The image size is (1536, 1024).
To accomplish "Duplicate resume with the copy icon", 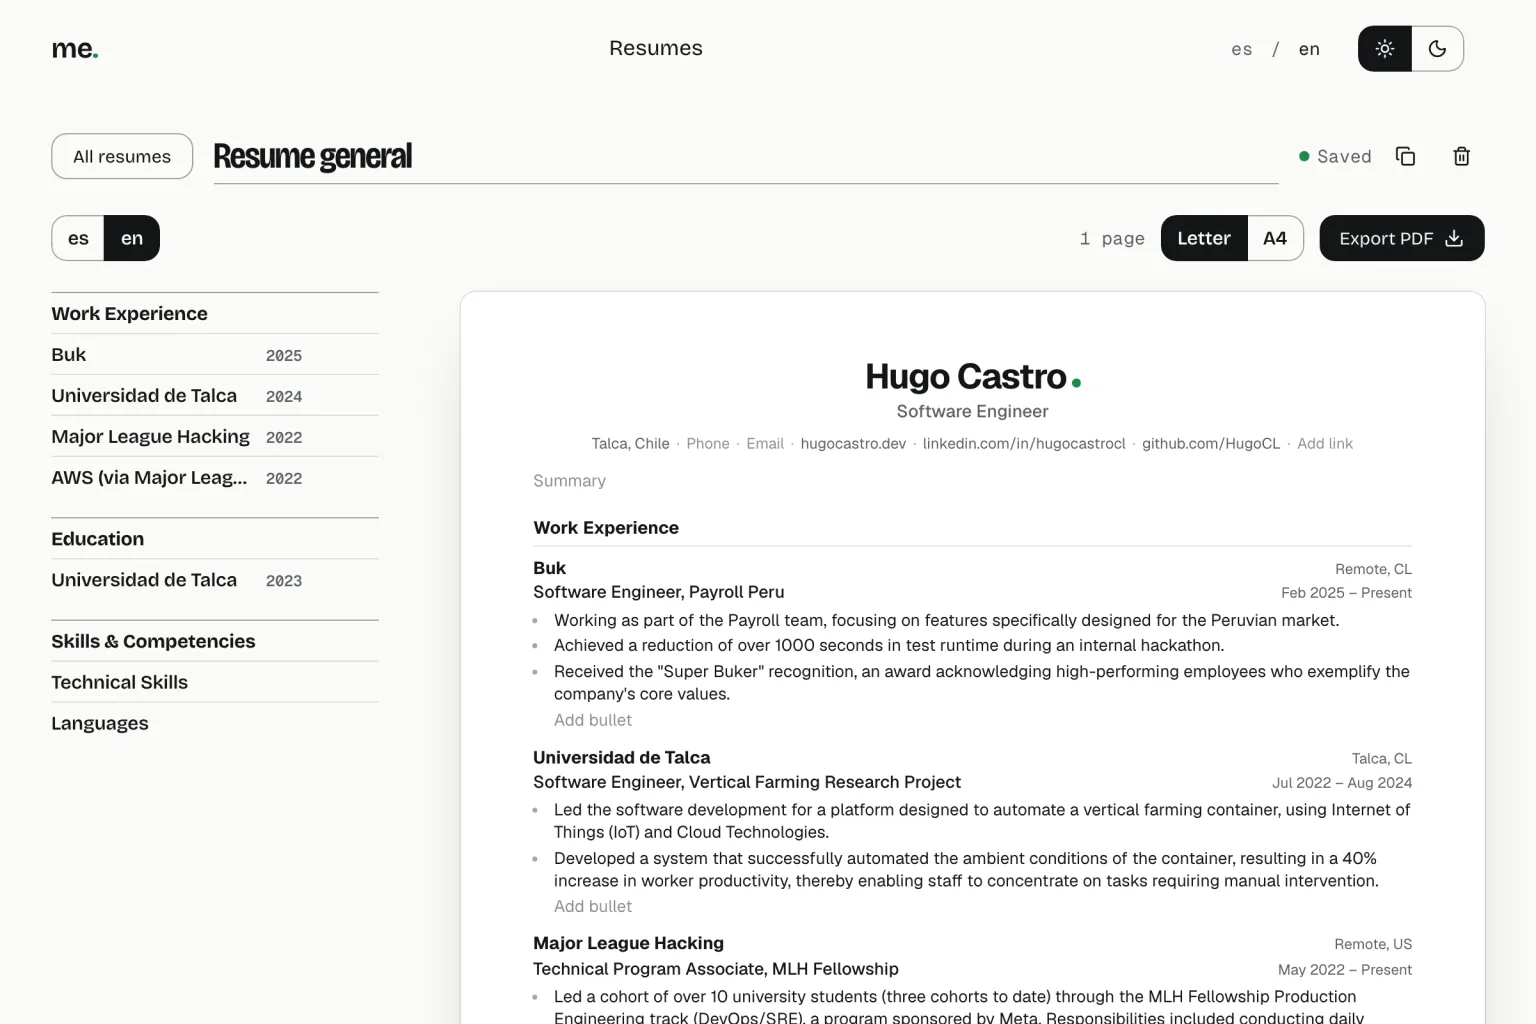I will pyautogui.click(x=1405, y=156).
